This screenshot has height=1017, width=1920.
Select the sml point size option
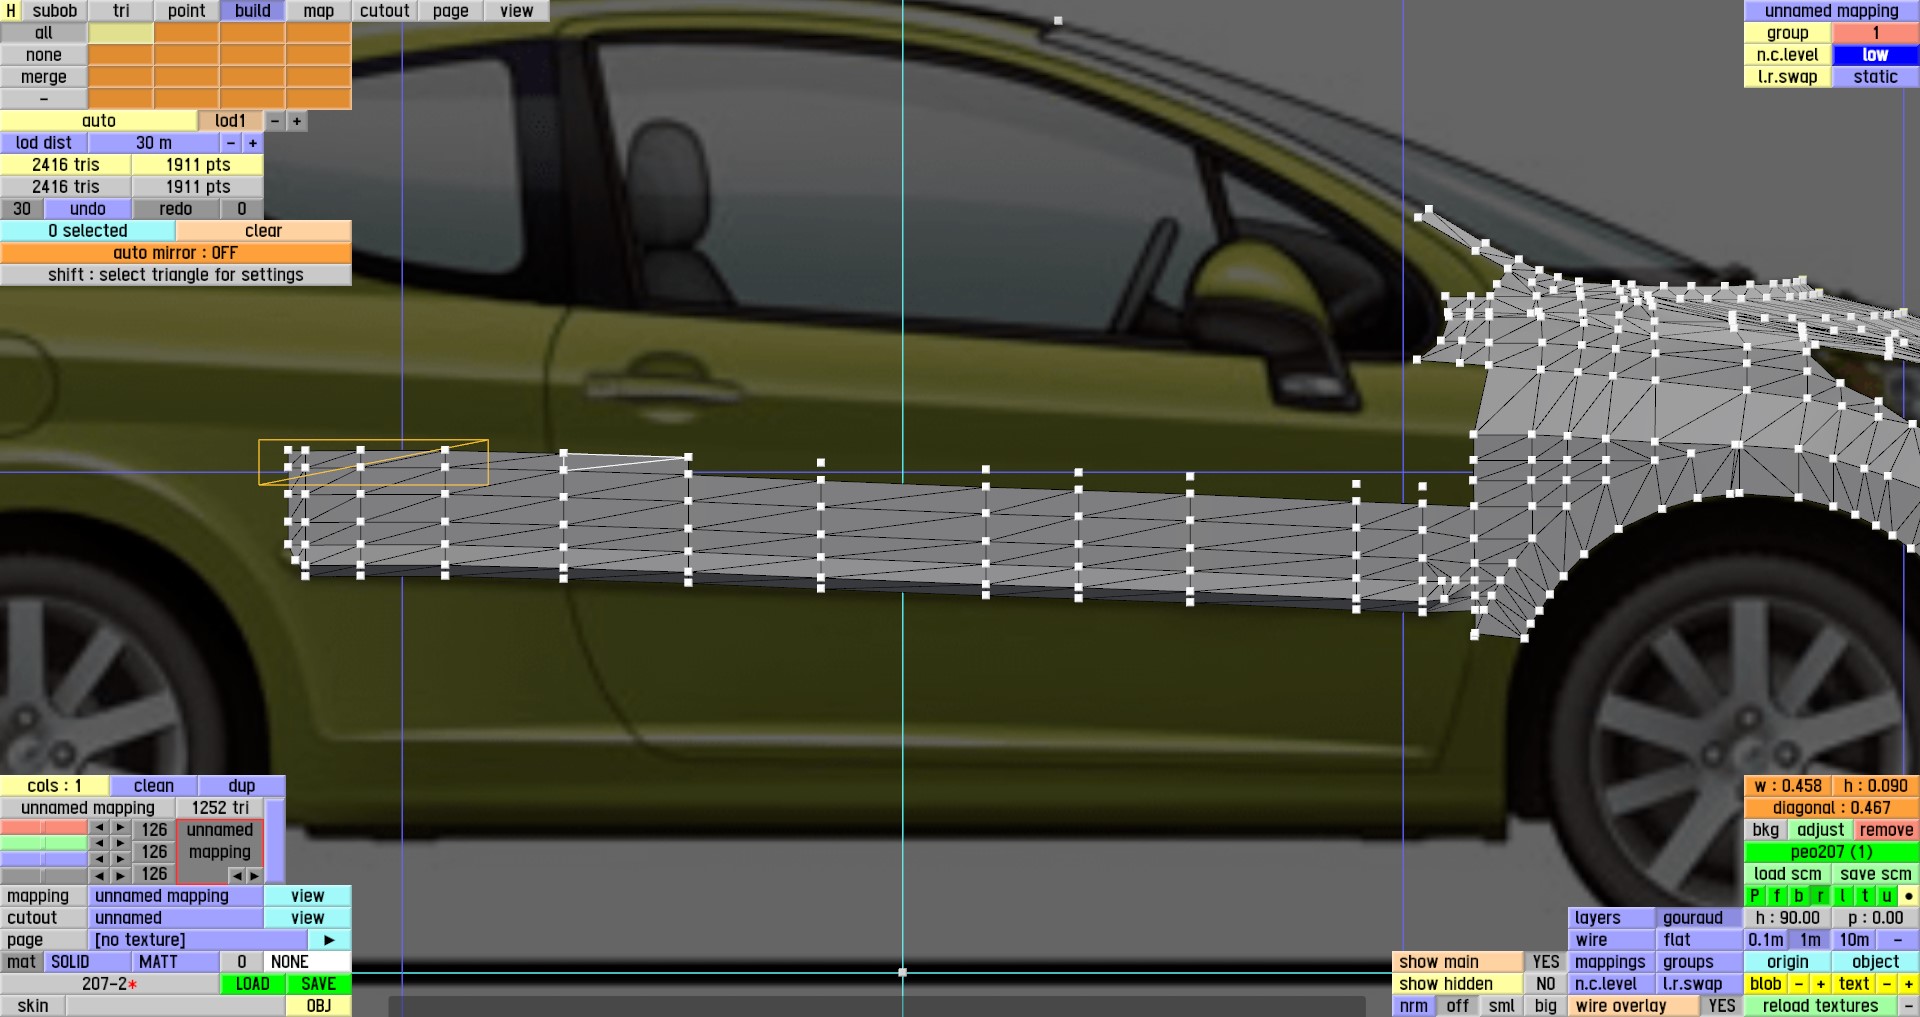(1501, 1006)
